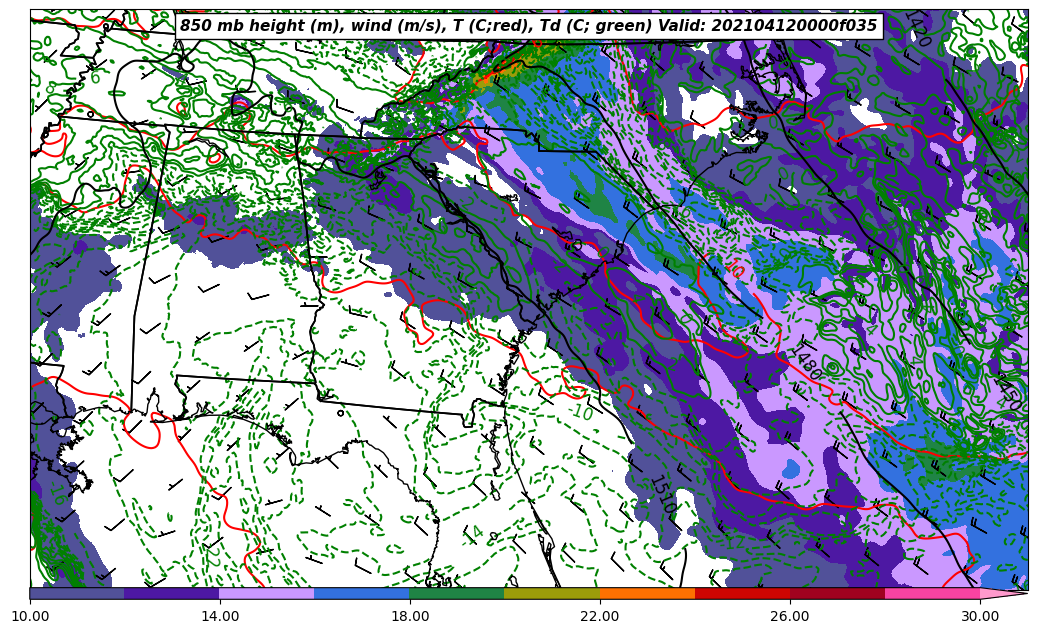
Task: Click the 10–12 slate colorbar segment
Action: coord(77,593)
